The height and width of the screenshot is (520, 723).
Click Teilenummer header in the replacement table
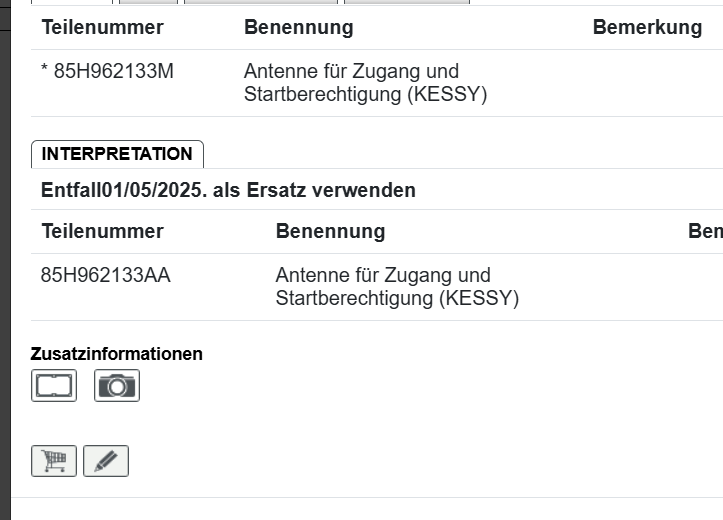(x=102, y=232)
